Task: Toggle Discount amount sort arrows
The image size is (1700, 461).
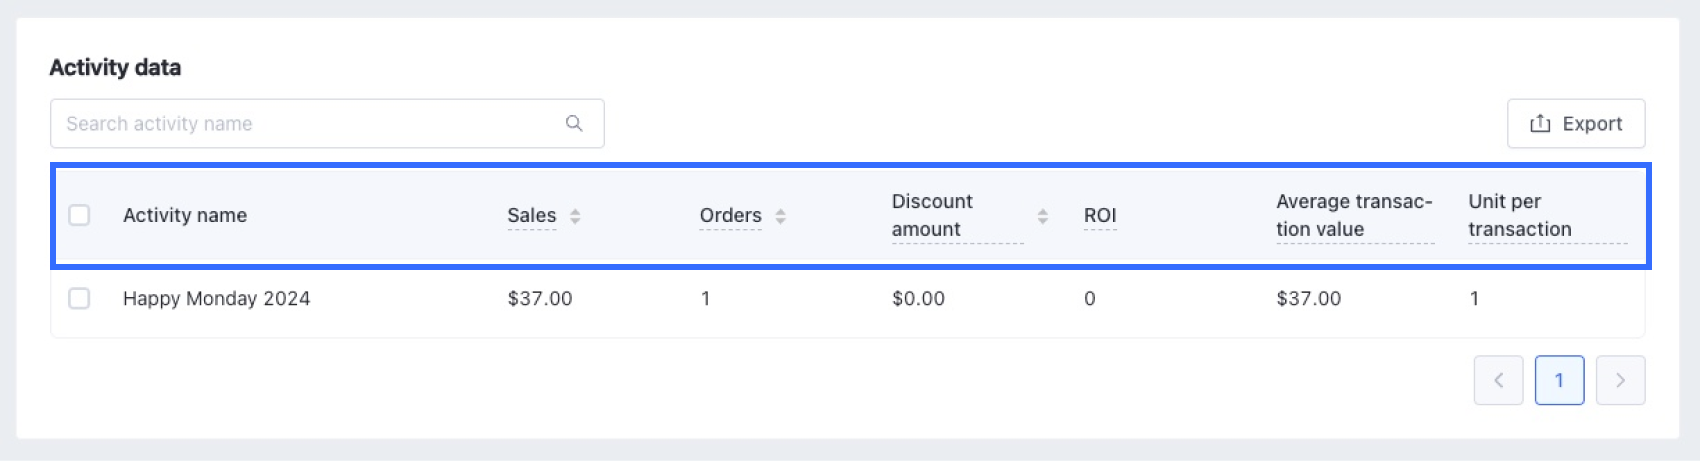Action: tap(1043, 216)
